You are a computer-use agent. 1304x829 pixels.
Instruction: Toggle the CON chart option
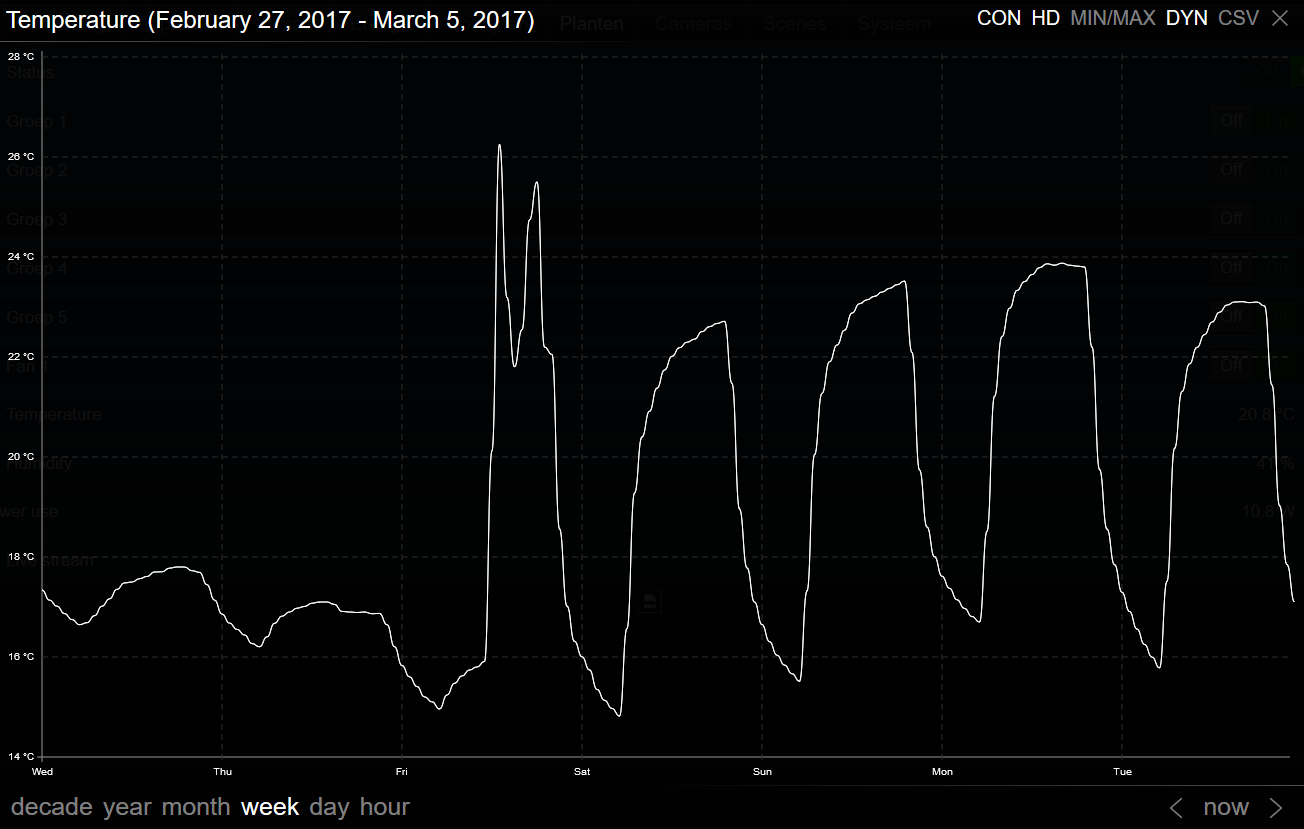pos(998,18)
